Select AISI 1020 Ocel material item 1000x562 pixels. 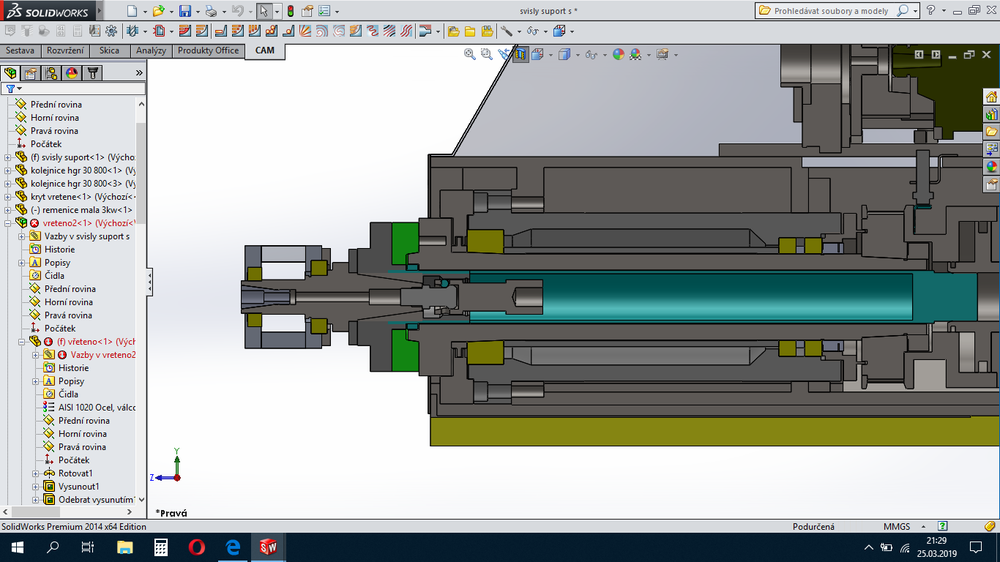(x=96, y=408)
